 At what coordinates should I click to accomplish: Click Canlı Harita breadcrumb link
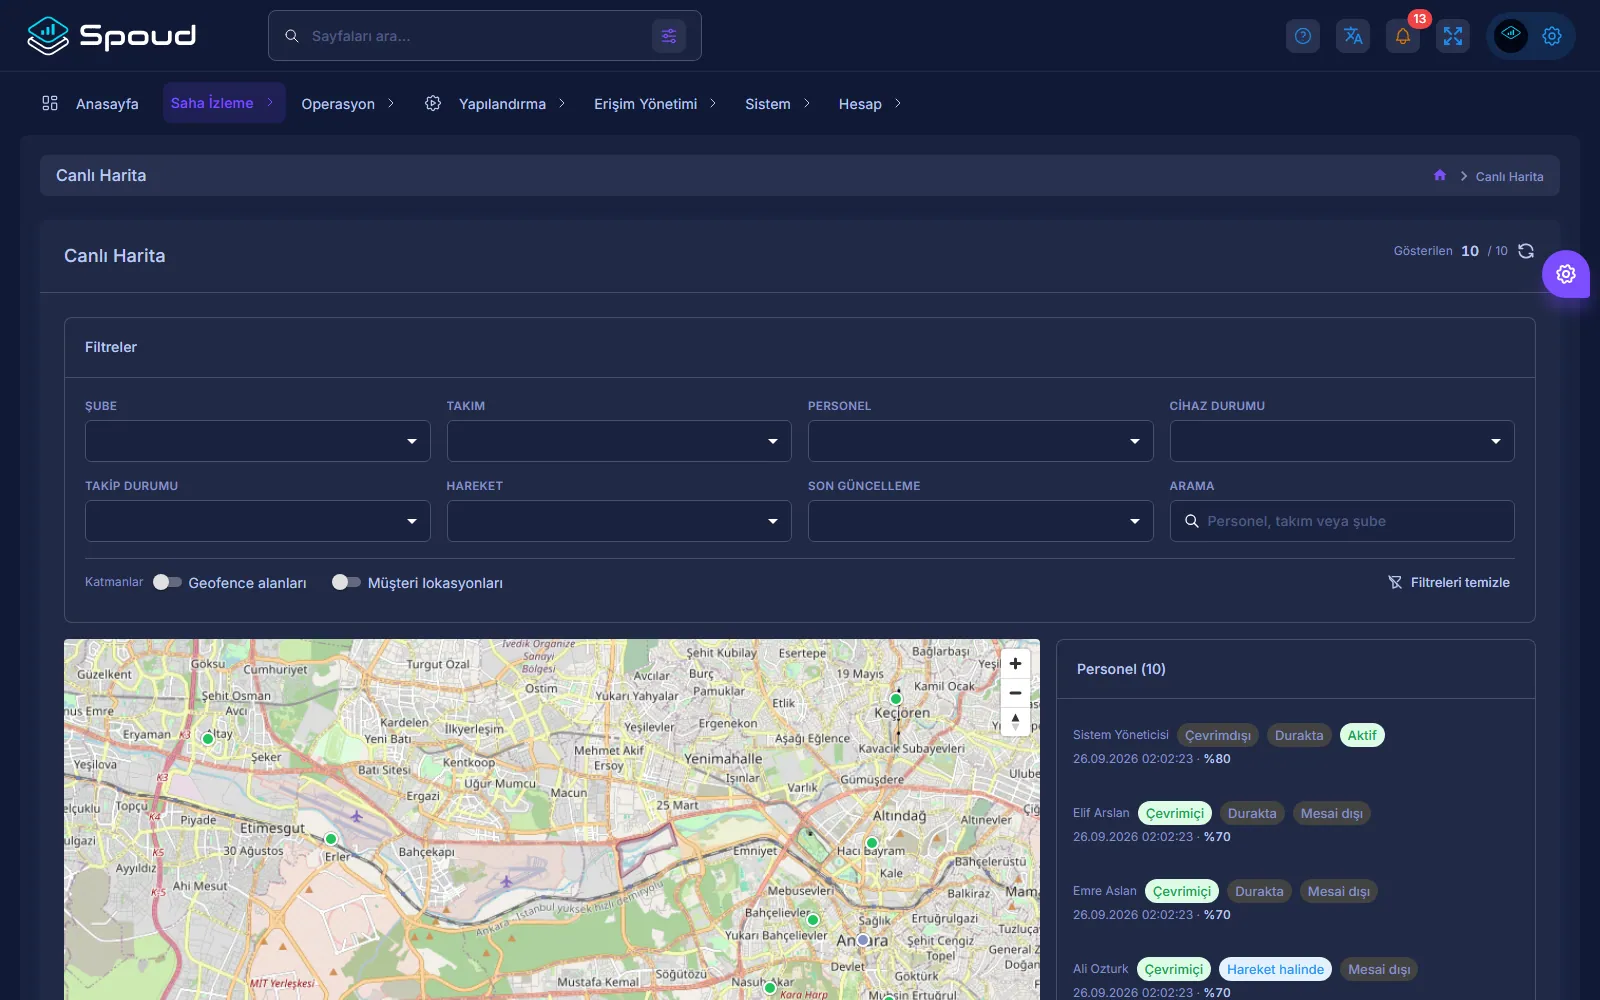pos(1509,176)
